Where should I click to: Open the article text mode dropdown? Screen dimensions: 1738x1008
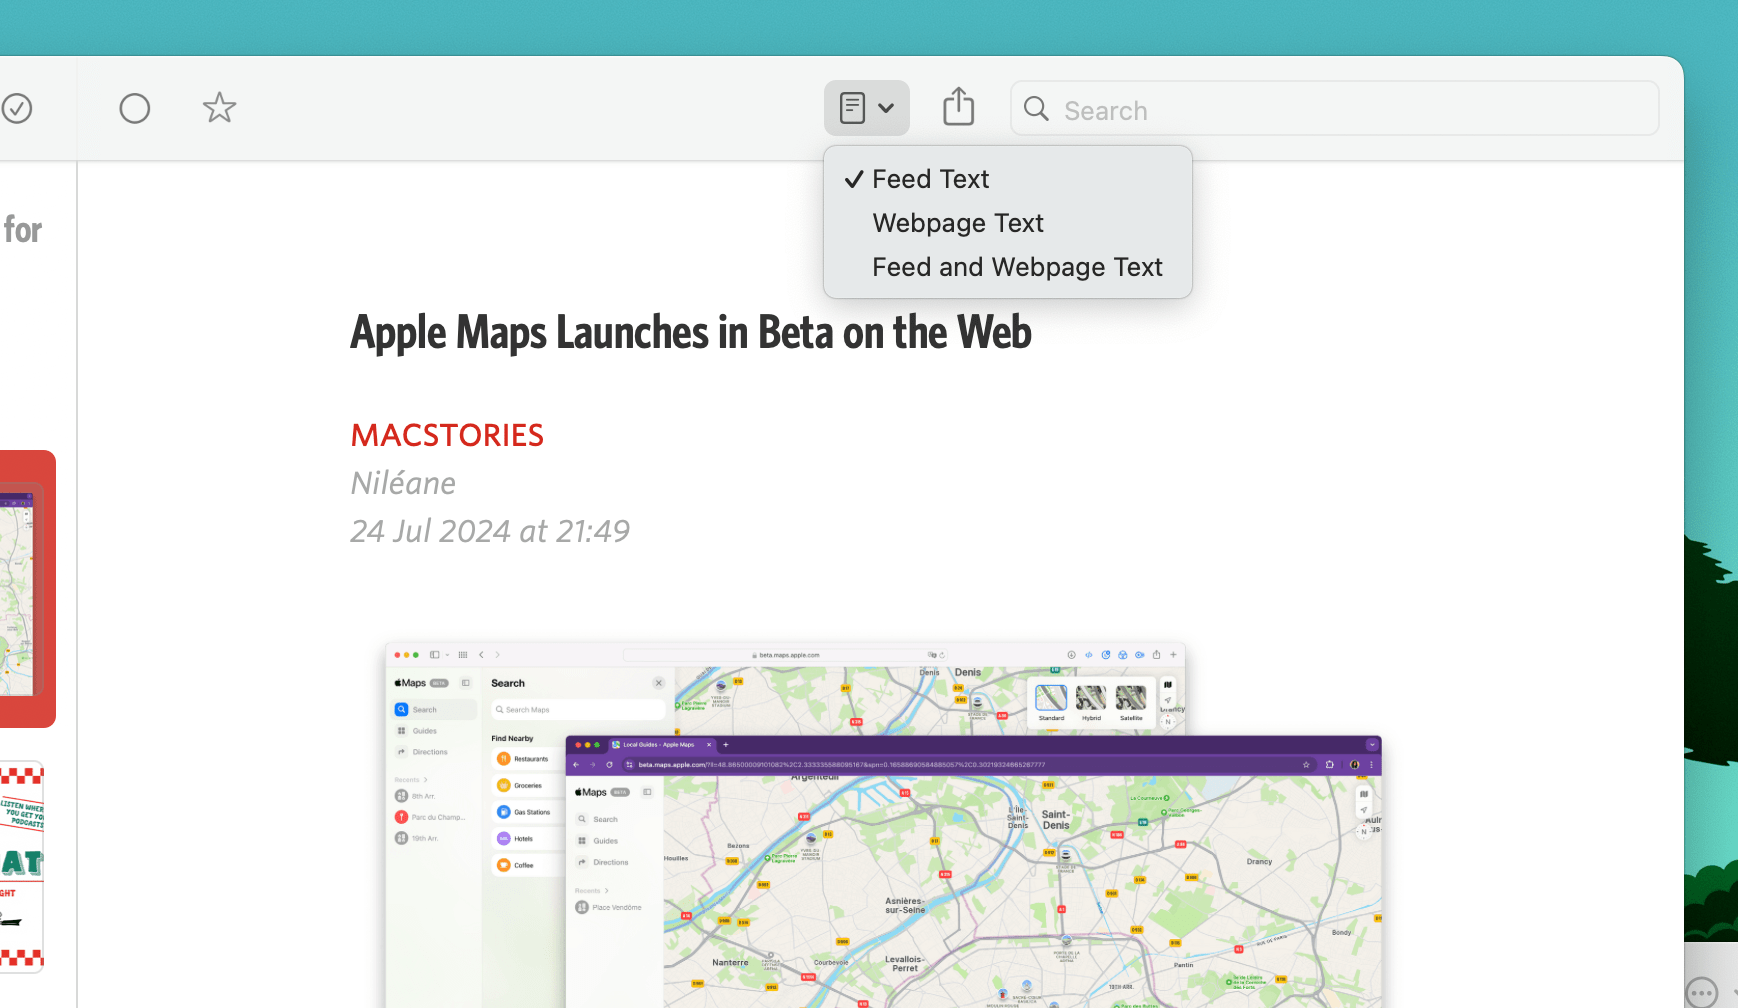pos(867,108)
